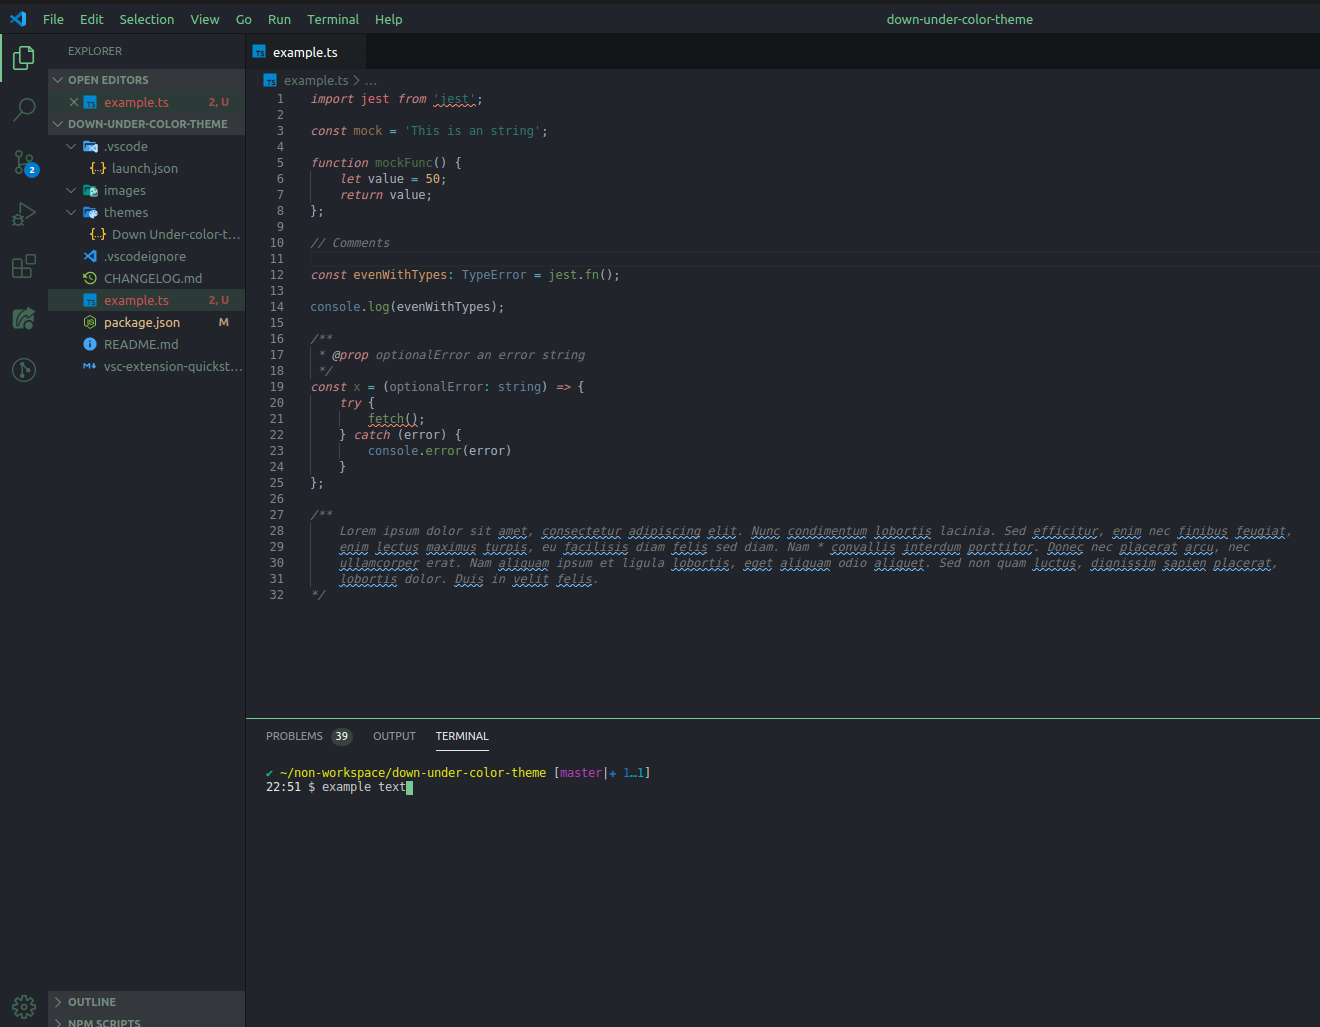Switch to the Problems tab
1320x1027 pixels.
tap(294, 736)
